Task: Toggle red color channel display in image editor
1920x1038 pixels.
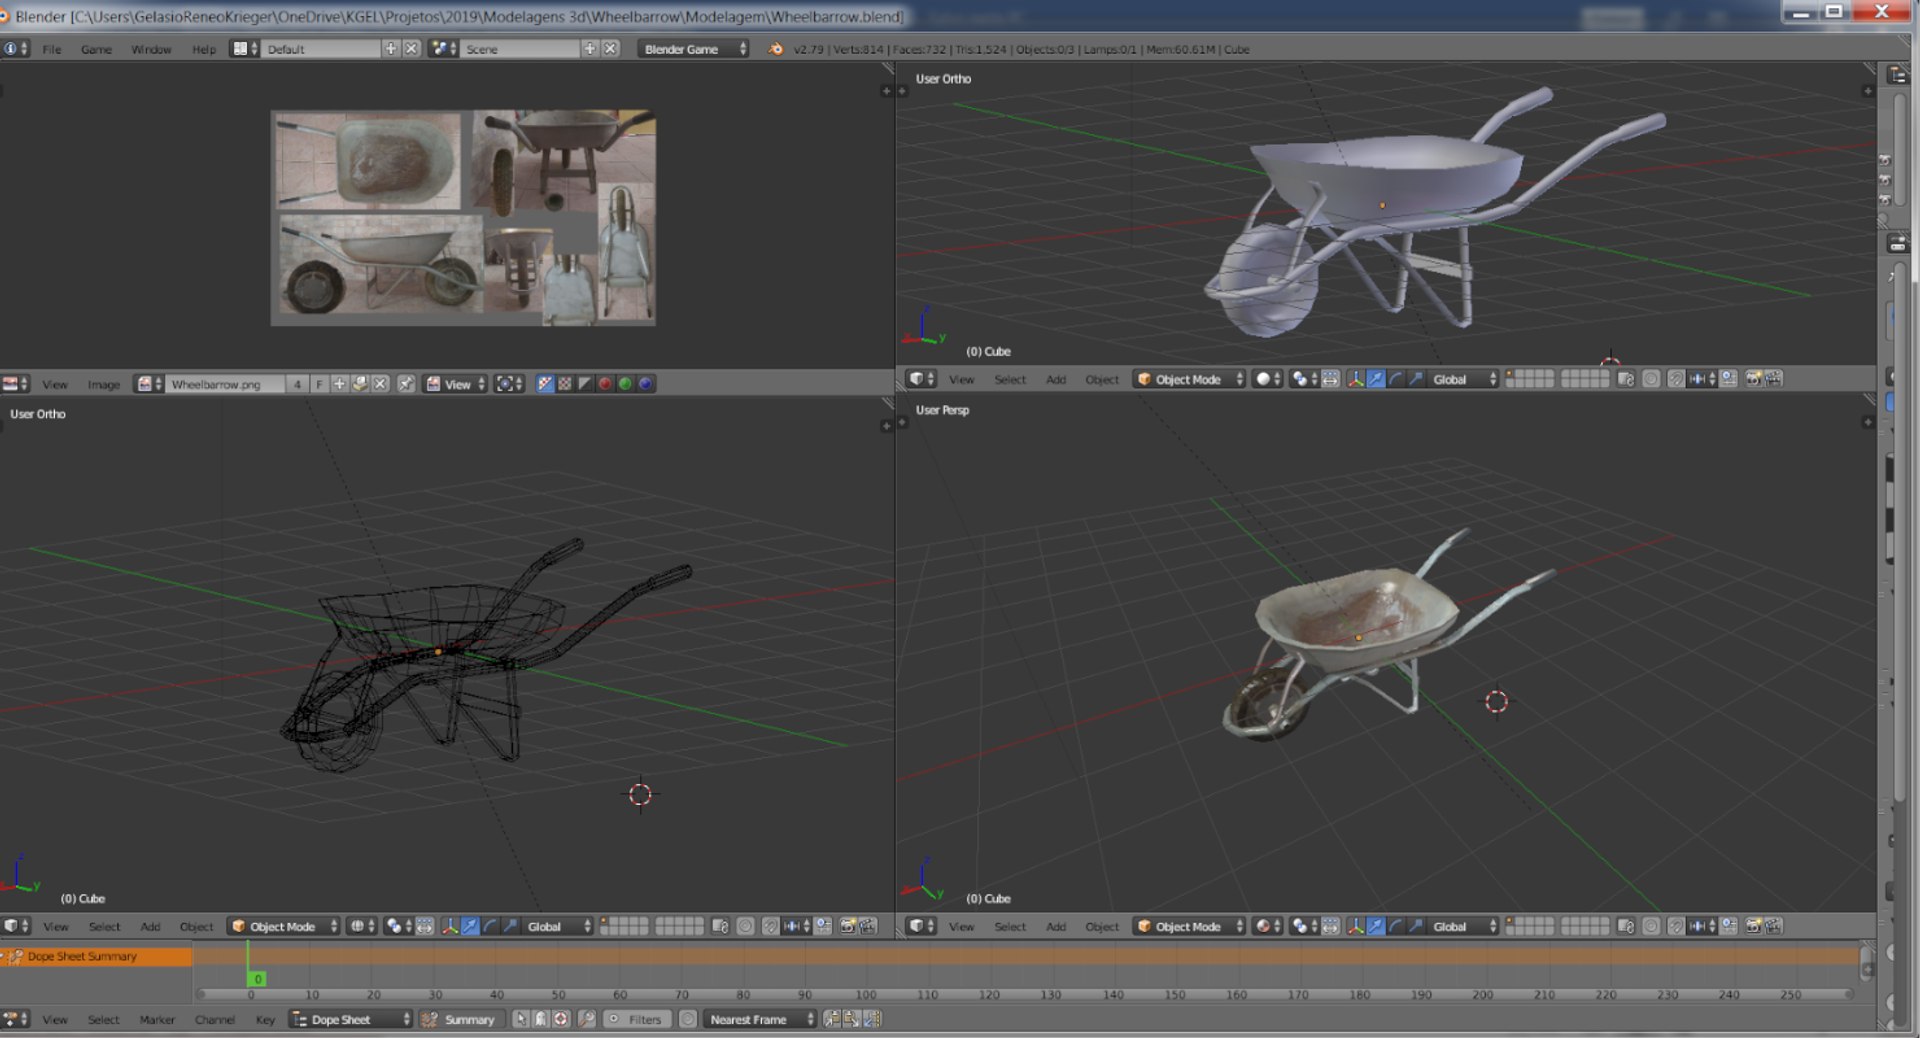Action: pos(605,384)
